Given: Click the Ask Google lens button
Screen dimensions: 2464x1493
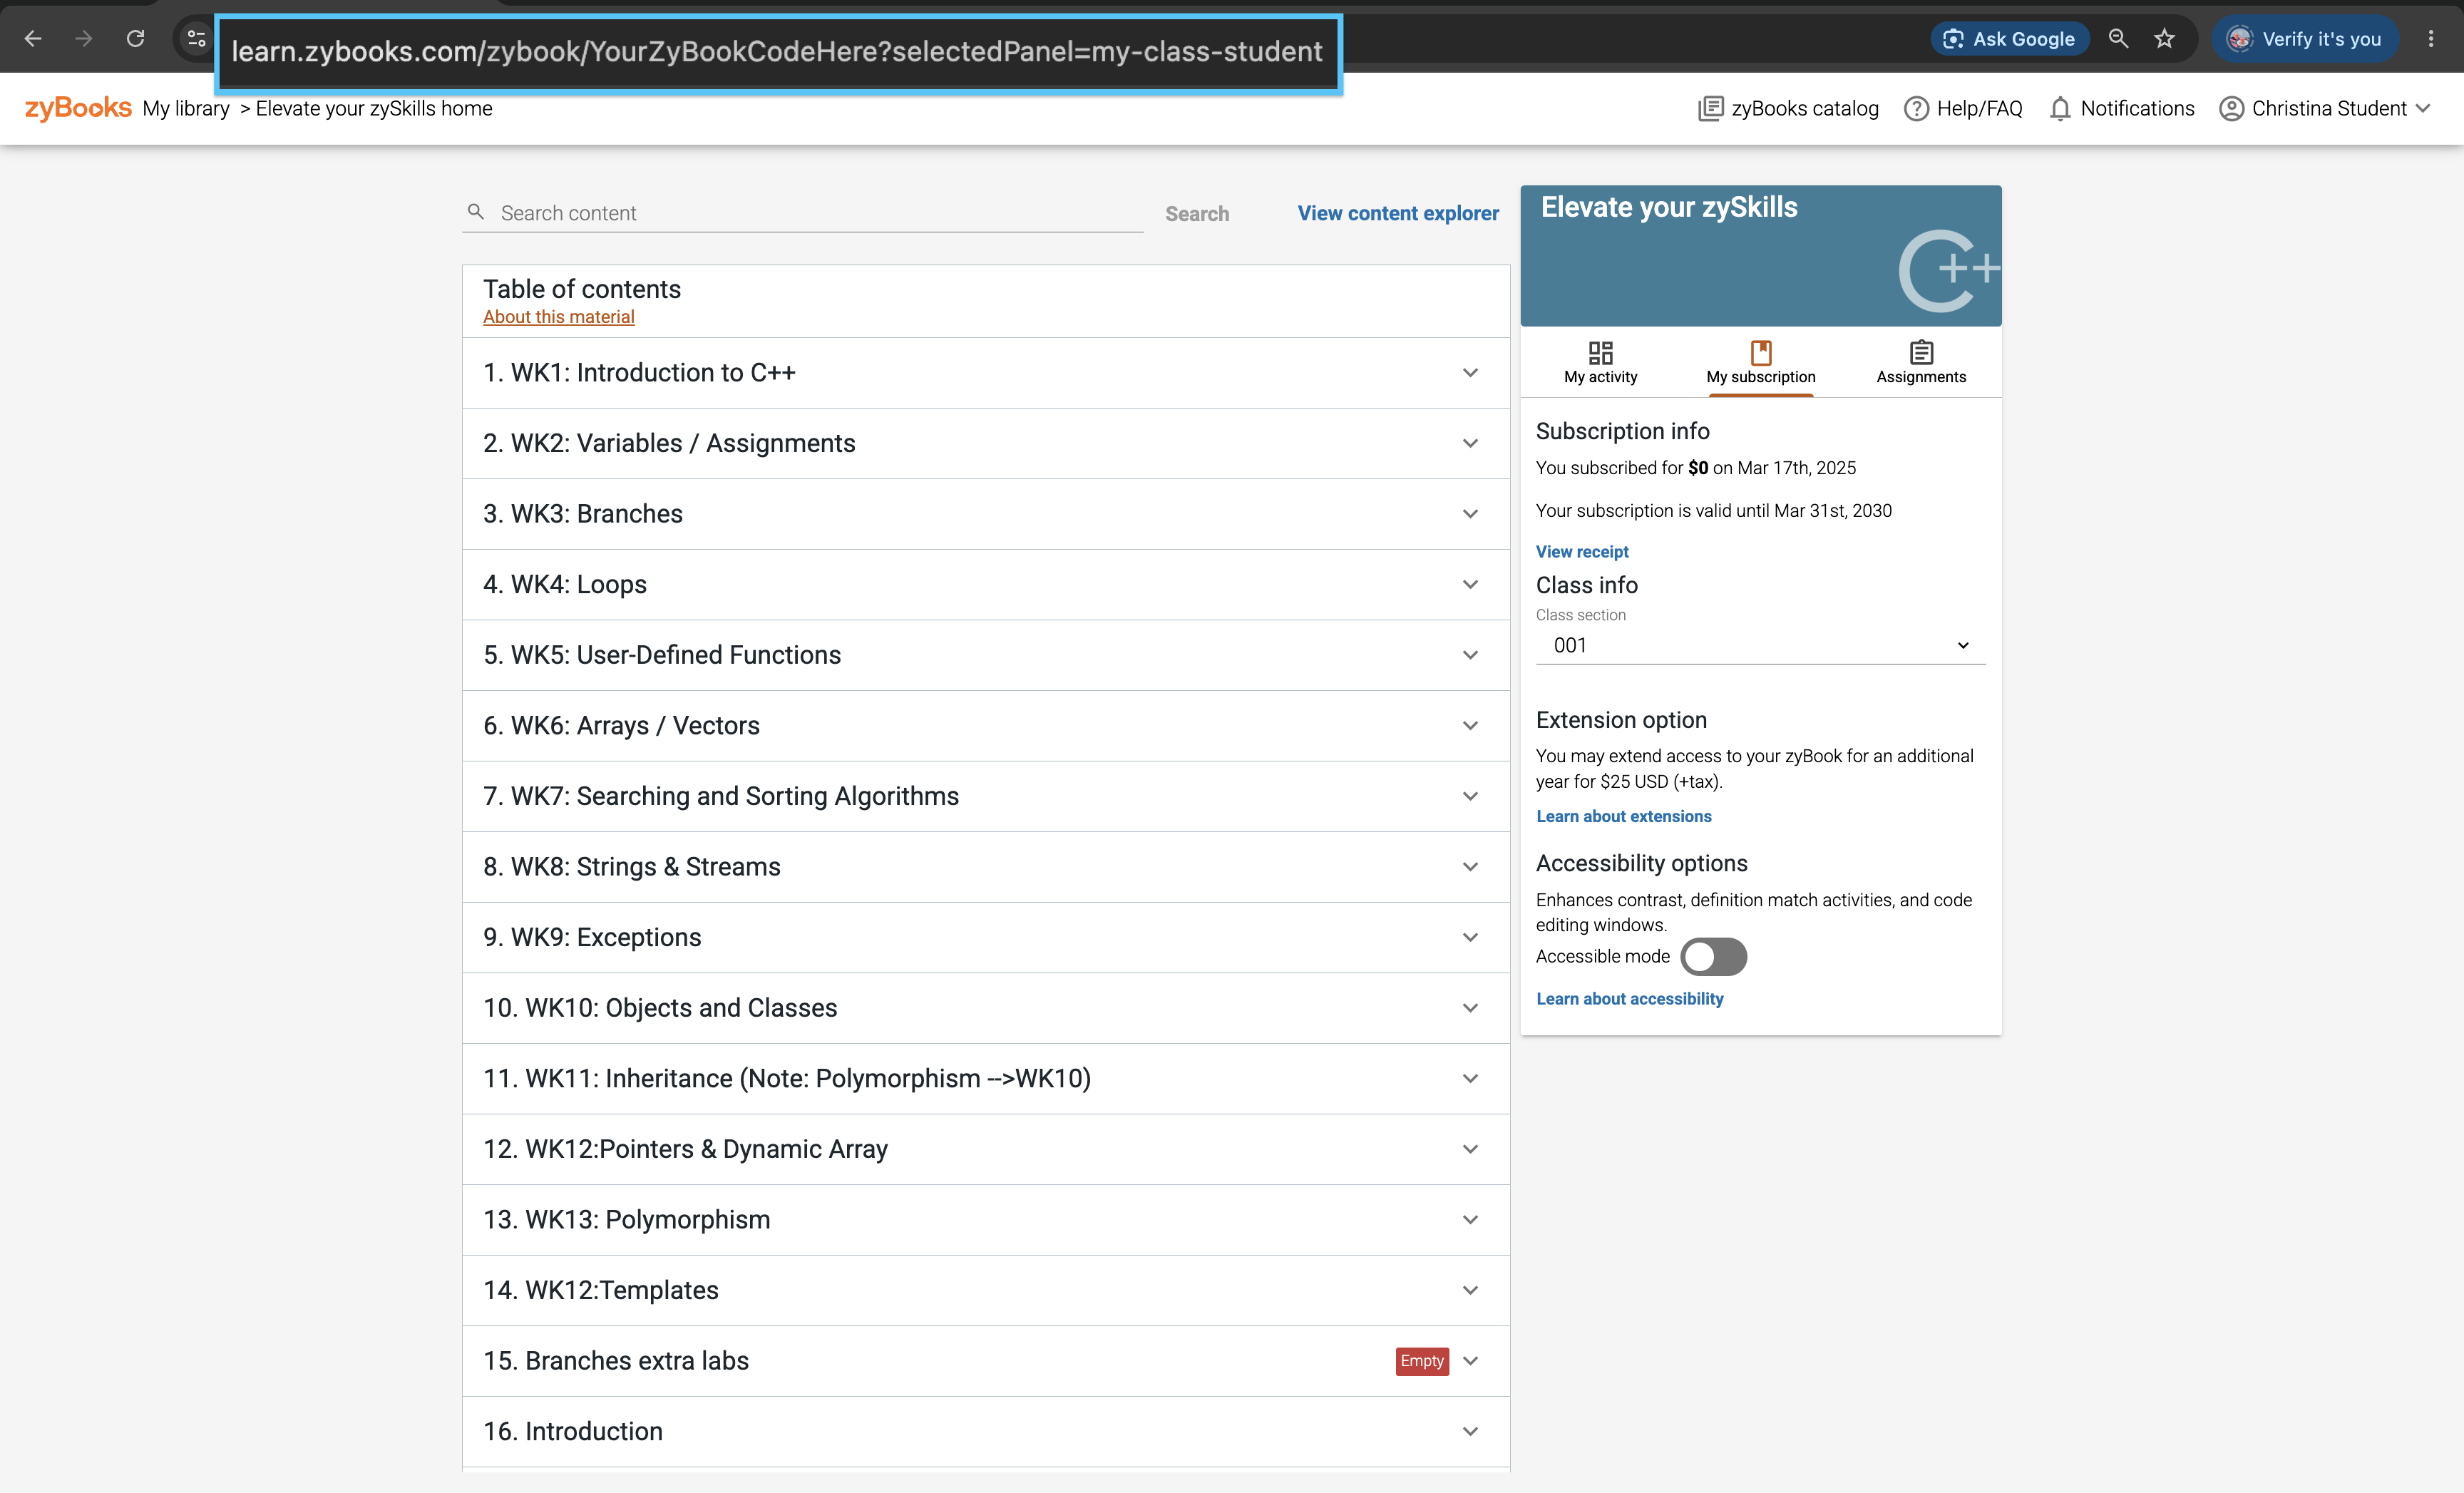Looking at the screenshot, I should click(x=2009, y=38).
